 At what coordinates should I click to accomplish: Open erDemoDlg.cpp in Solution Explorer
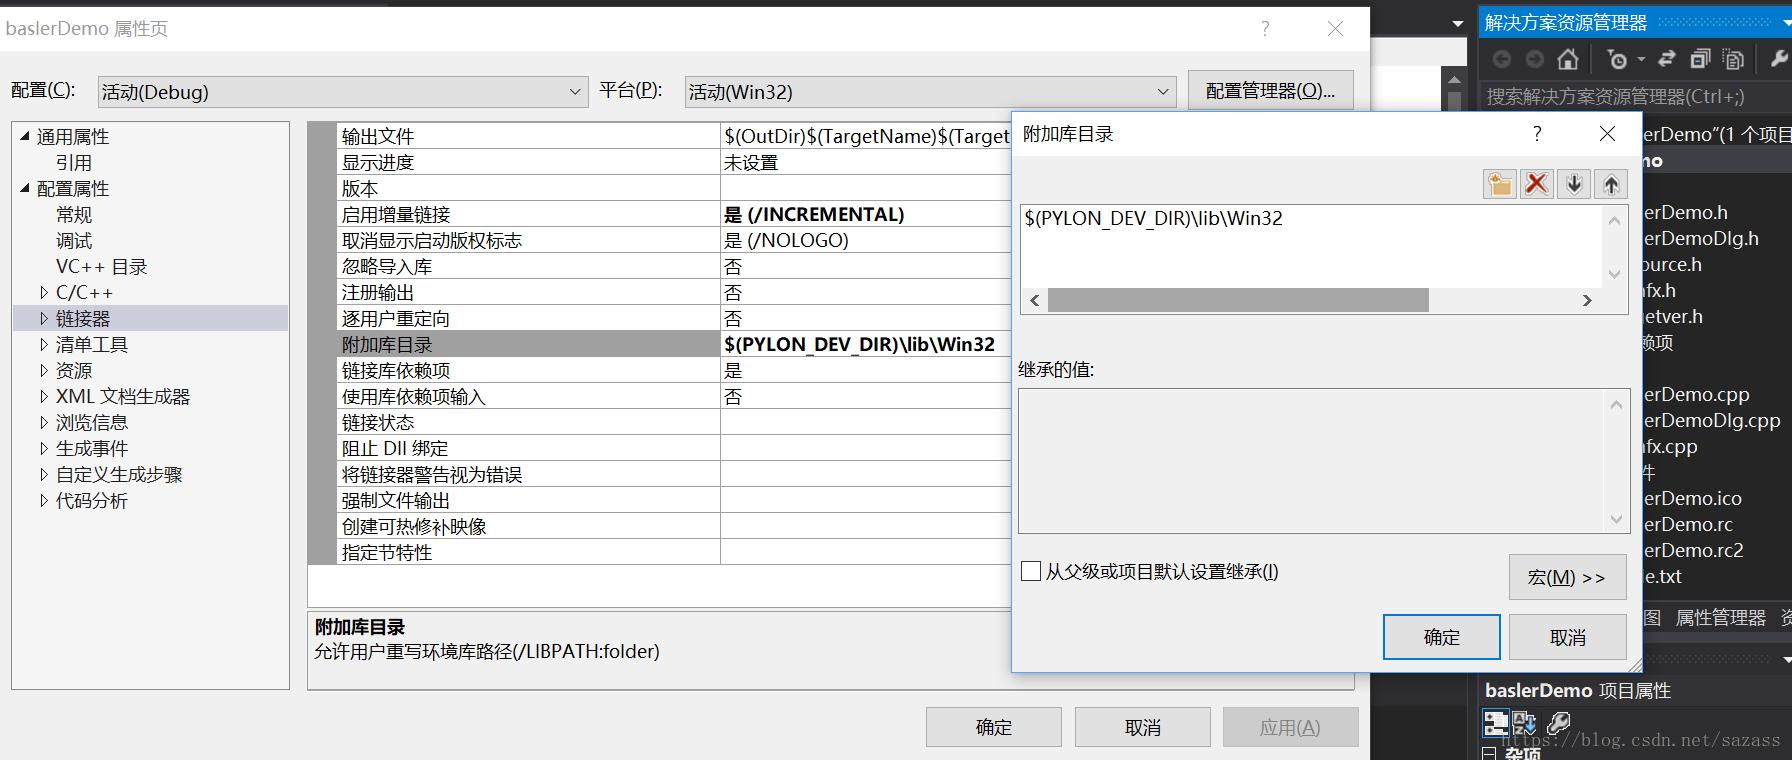pyautogui.click(x=1712, y=420)
